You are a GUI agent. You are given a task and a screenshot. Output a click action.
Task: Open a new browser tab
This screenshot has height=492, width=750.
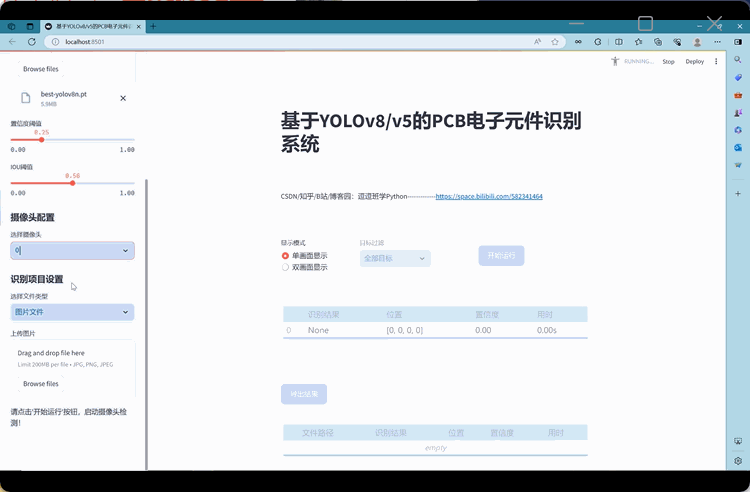pyautogui.click(x=153, y=26)
